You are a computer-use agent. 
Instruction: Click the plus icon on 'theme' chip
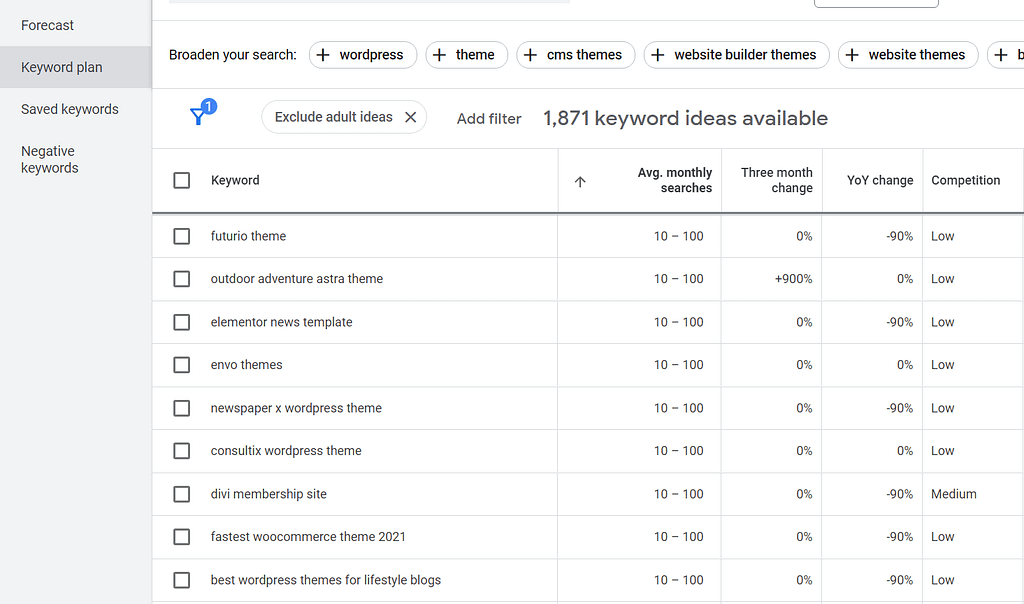click(x=440, y=55)
